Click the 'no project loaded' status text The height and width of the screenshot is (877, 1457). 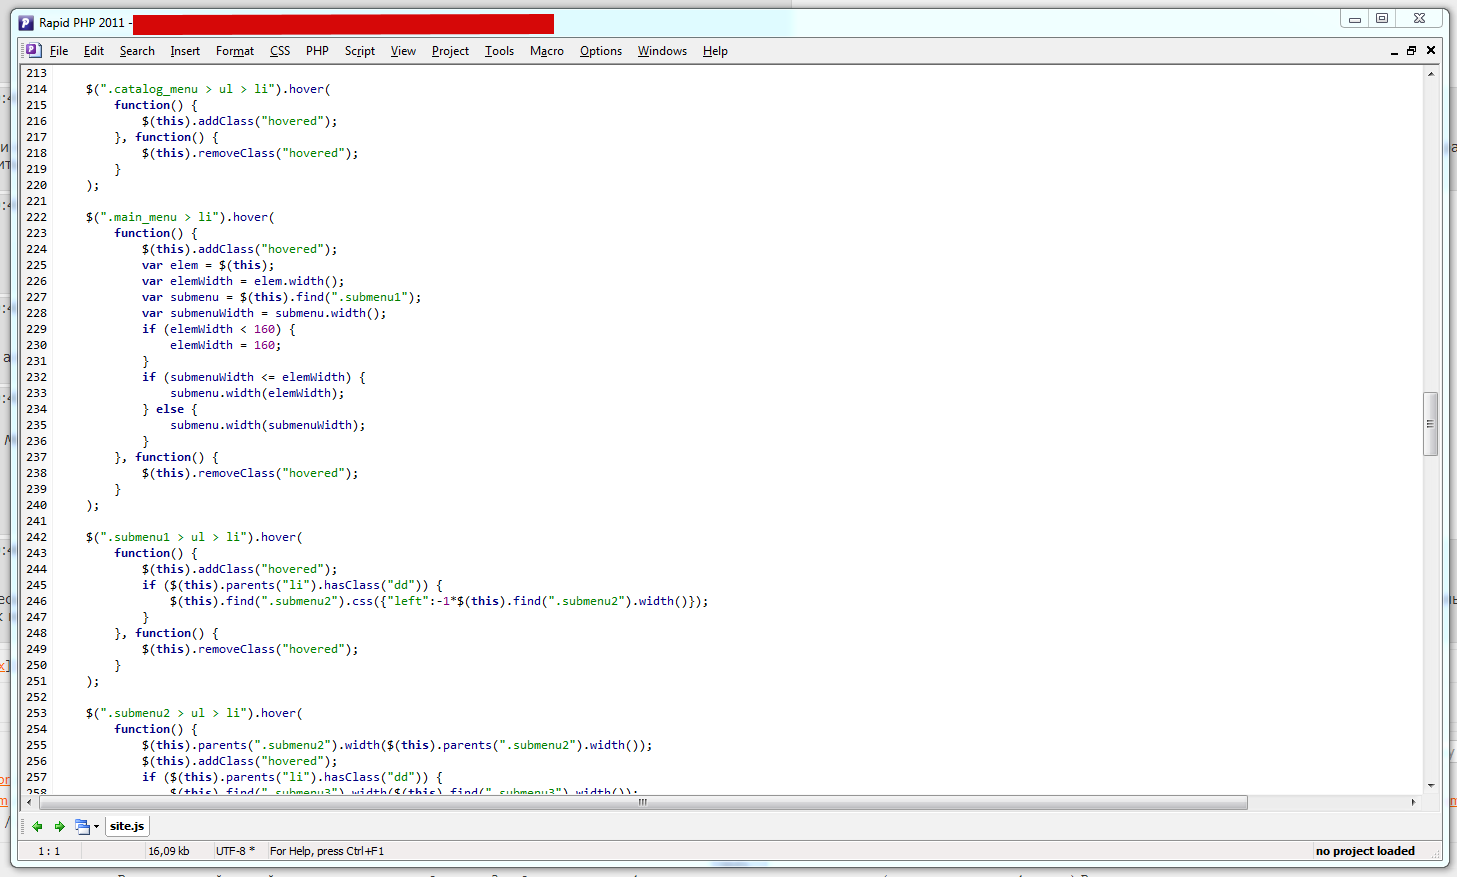point(1365,851)
